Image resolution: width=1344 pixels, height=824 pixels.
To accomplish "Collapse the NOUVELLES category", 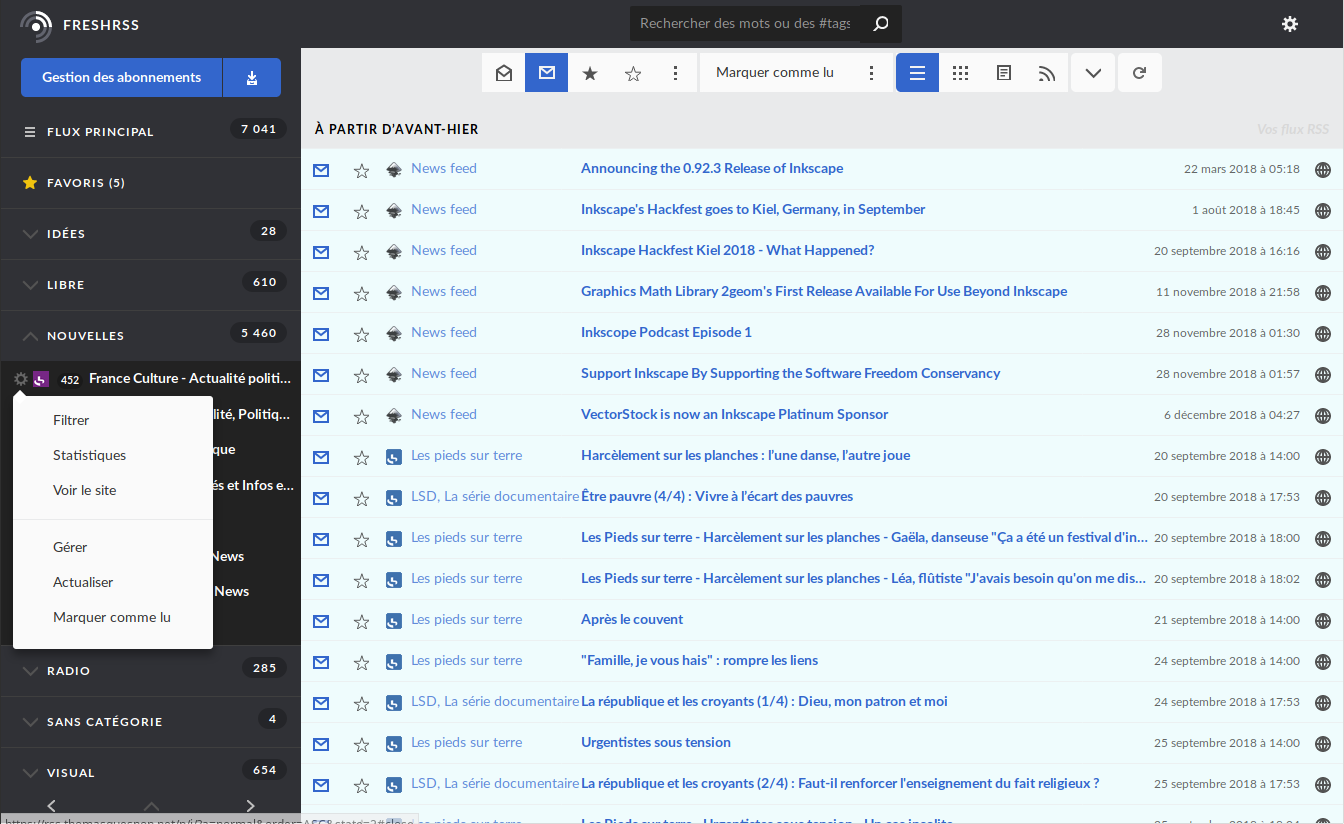I will 30,336.
